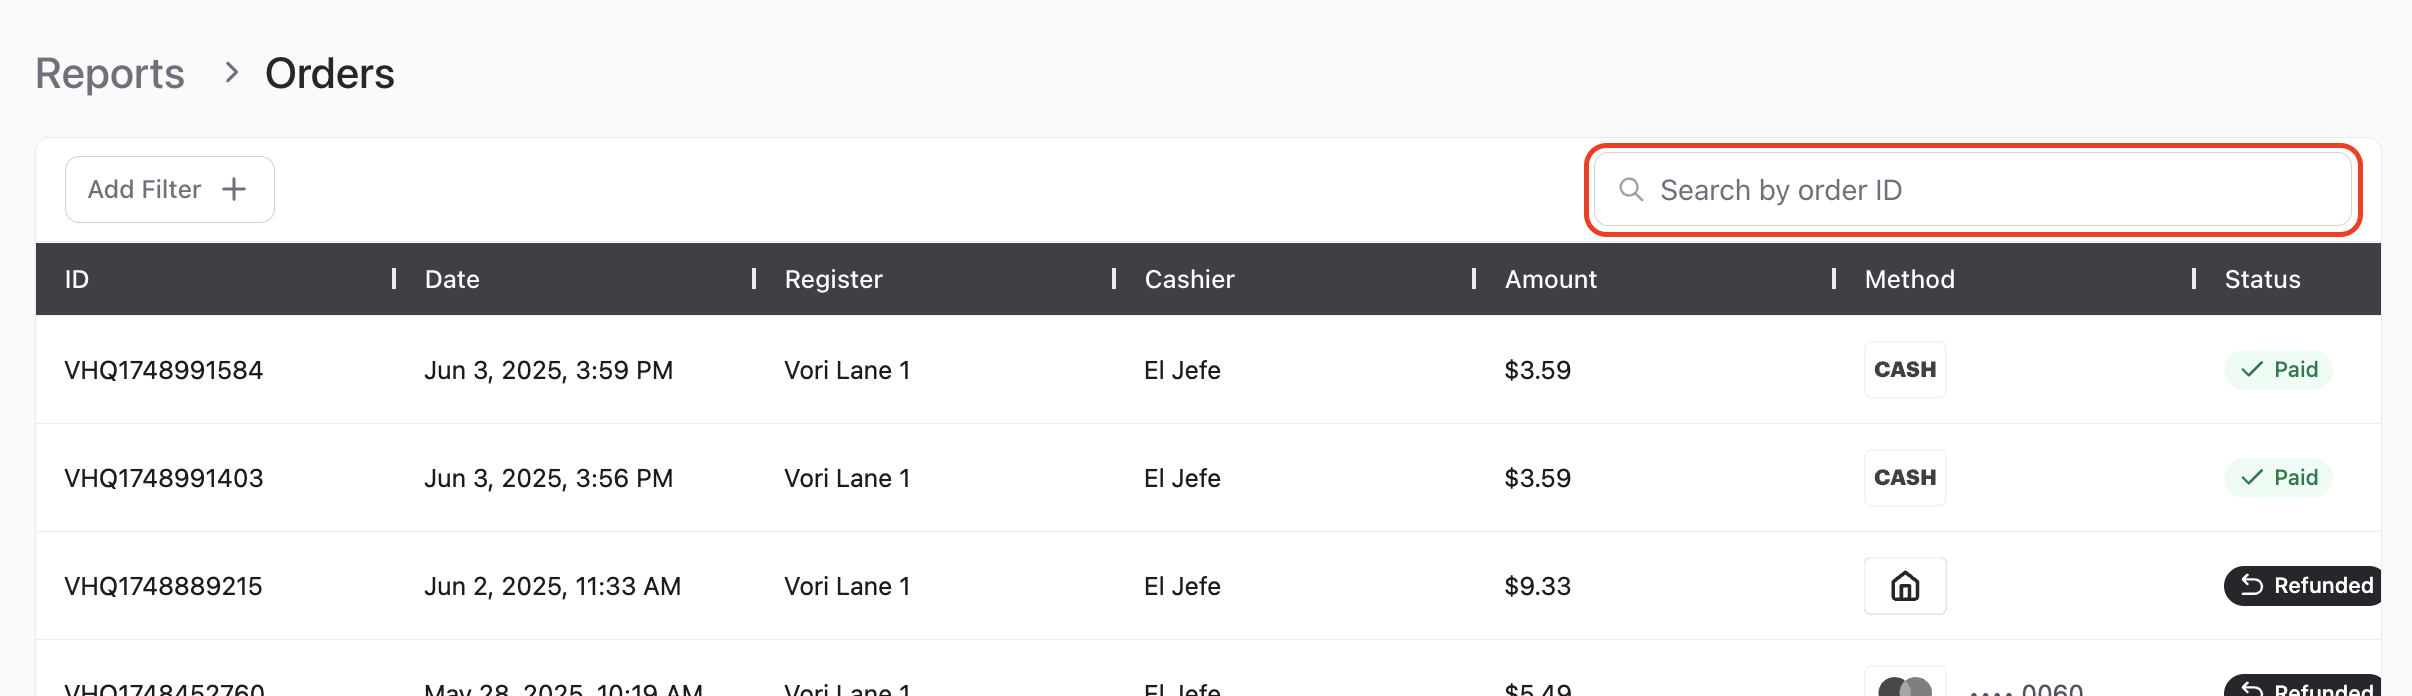Click the Refunded badge for $9.33 order
The image size is (2412, 696).
(x=2305, y=586)
